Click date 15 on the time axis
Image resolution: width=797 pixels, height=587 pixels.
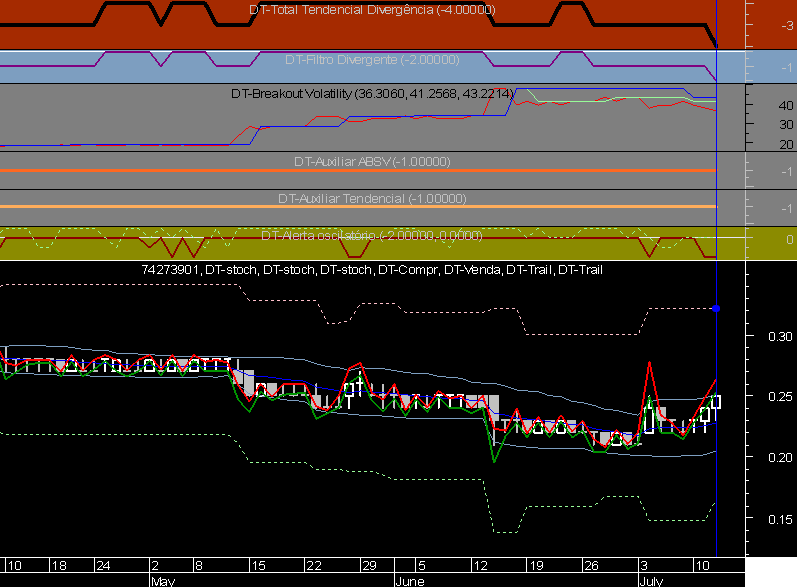[259, 566]
